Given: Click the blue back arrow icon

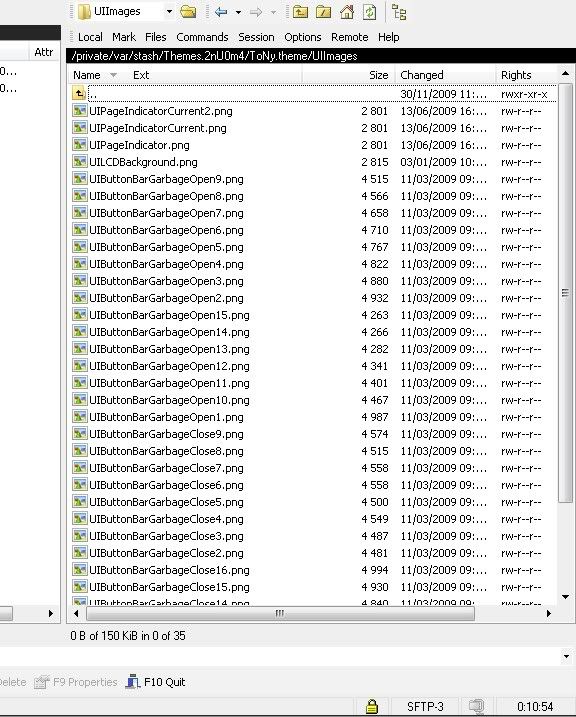Looking at the screenshot, I should tap(221, 12).
